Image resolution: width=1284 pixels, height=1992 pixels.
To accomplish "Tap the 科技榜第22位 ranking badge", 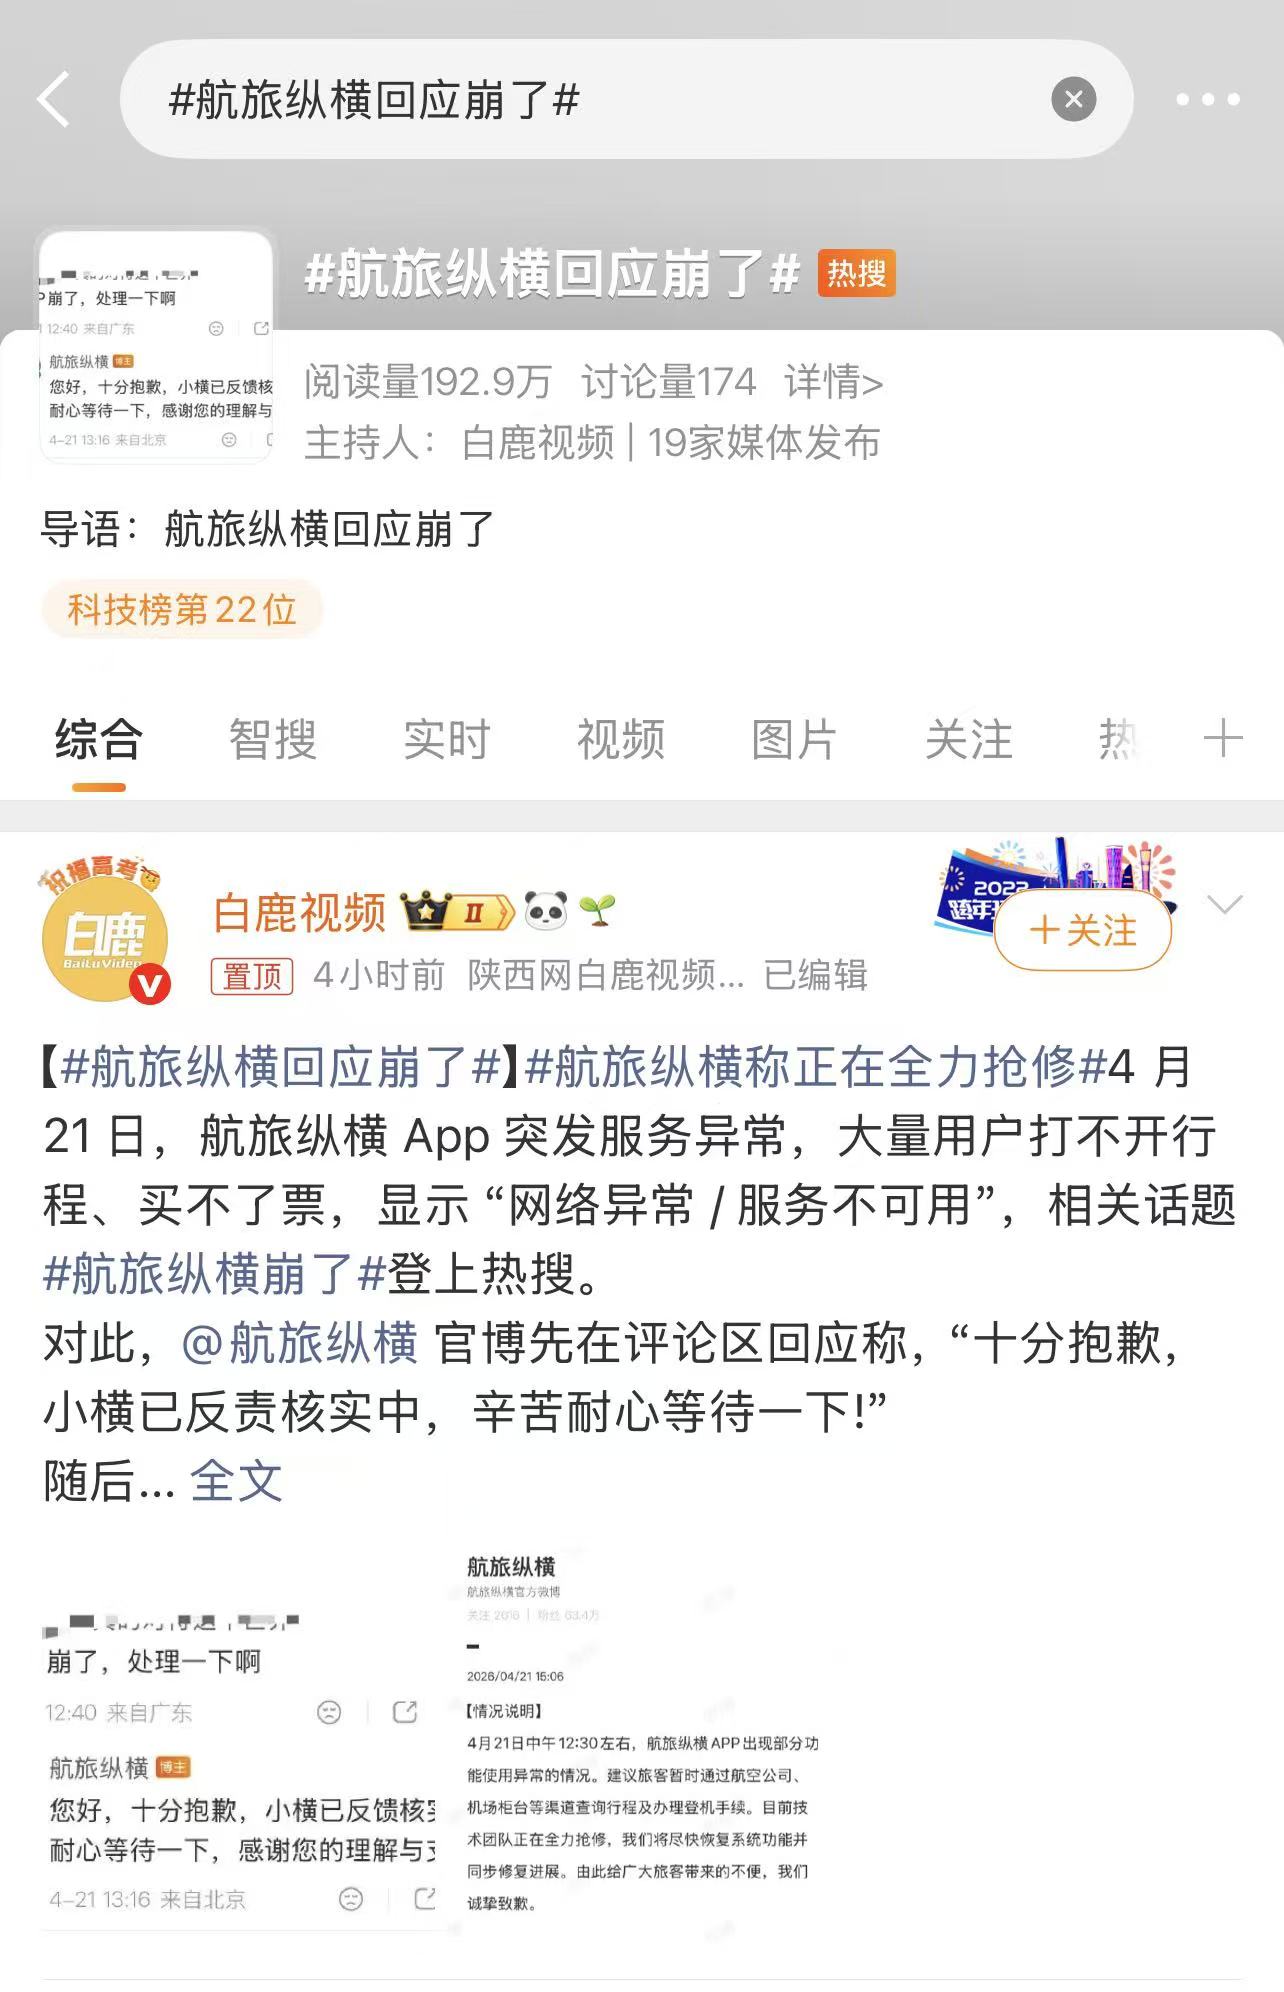I will tap(182, 609).
